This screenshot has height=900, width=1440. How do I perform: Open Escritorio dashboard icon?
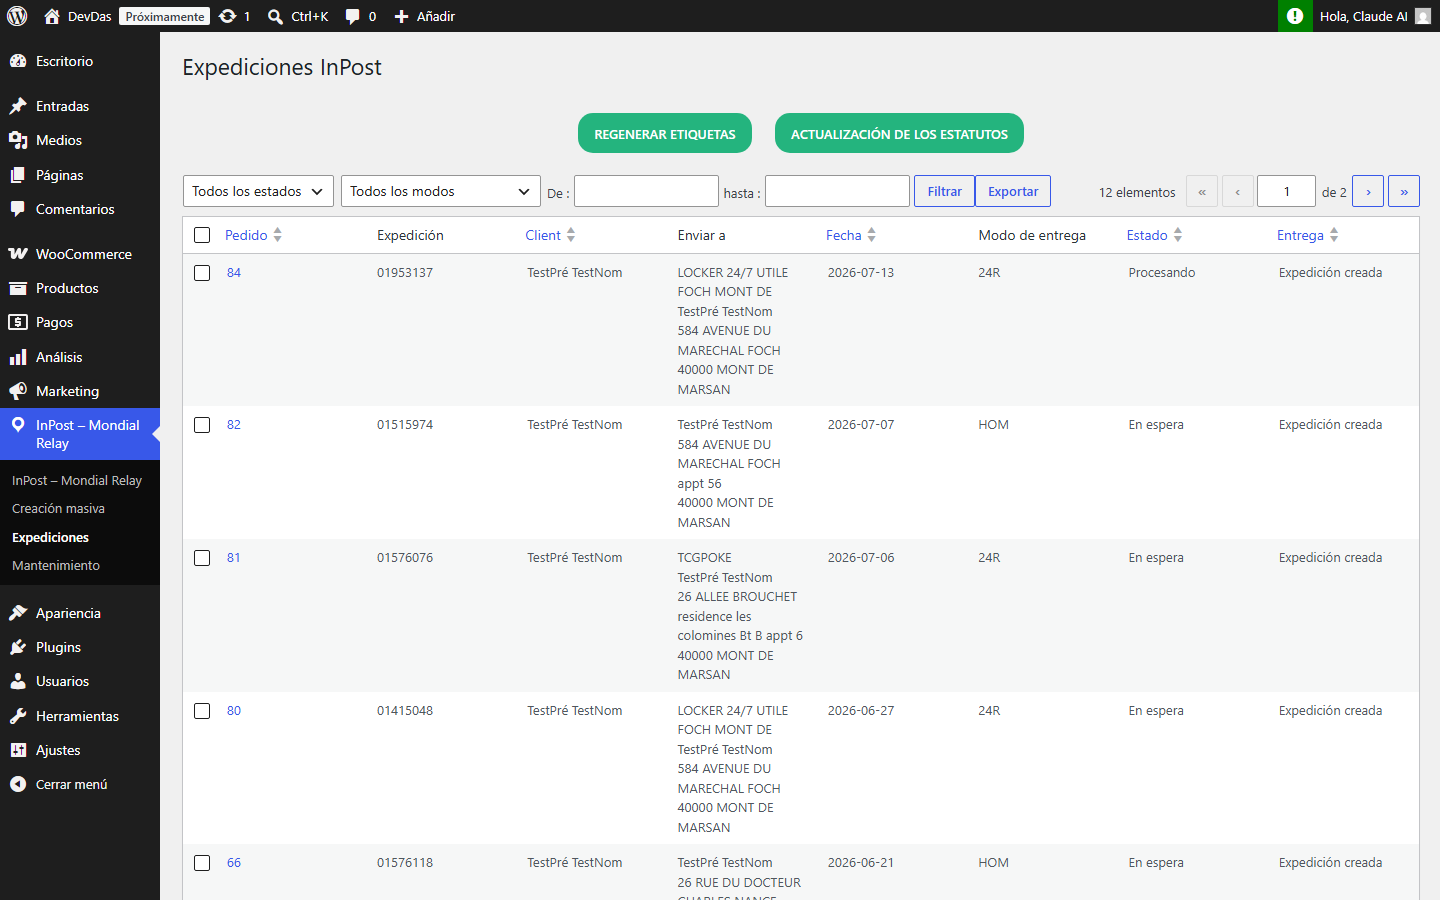point(18,61)
